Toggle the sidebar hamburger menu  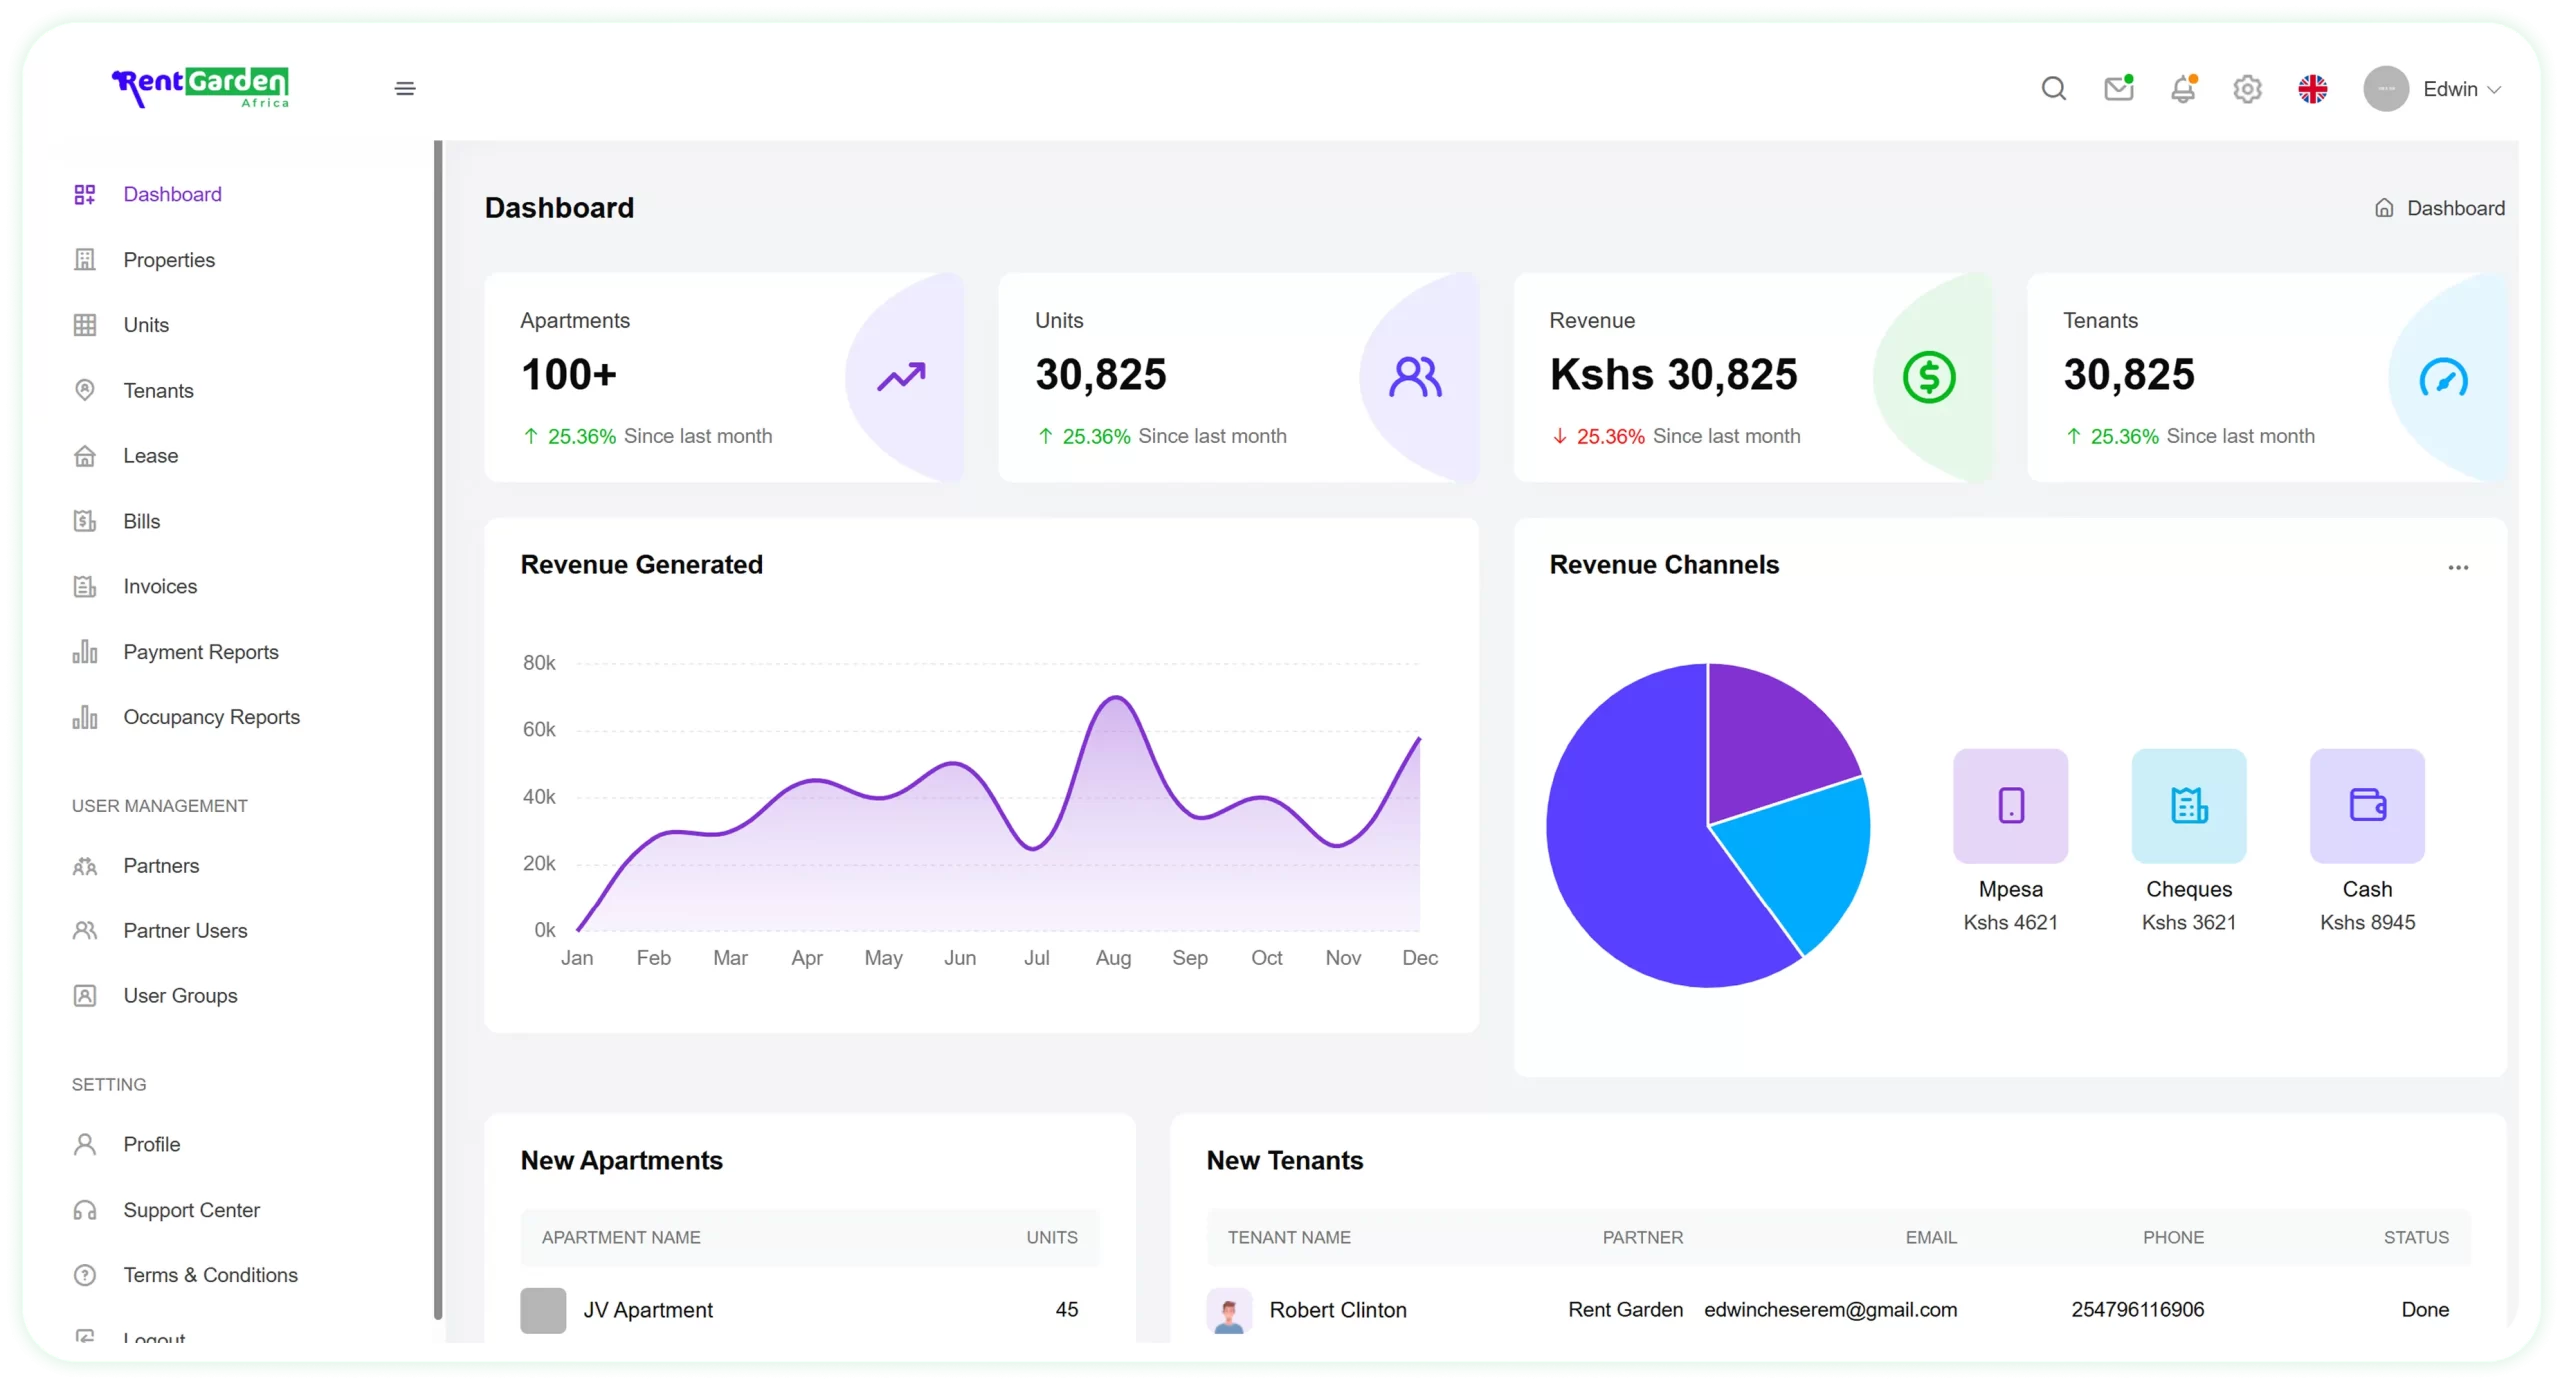pyautogui.click(x=405, y=89)
